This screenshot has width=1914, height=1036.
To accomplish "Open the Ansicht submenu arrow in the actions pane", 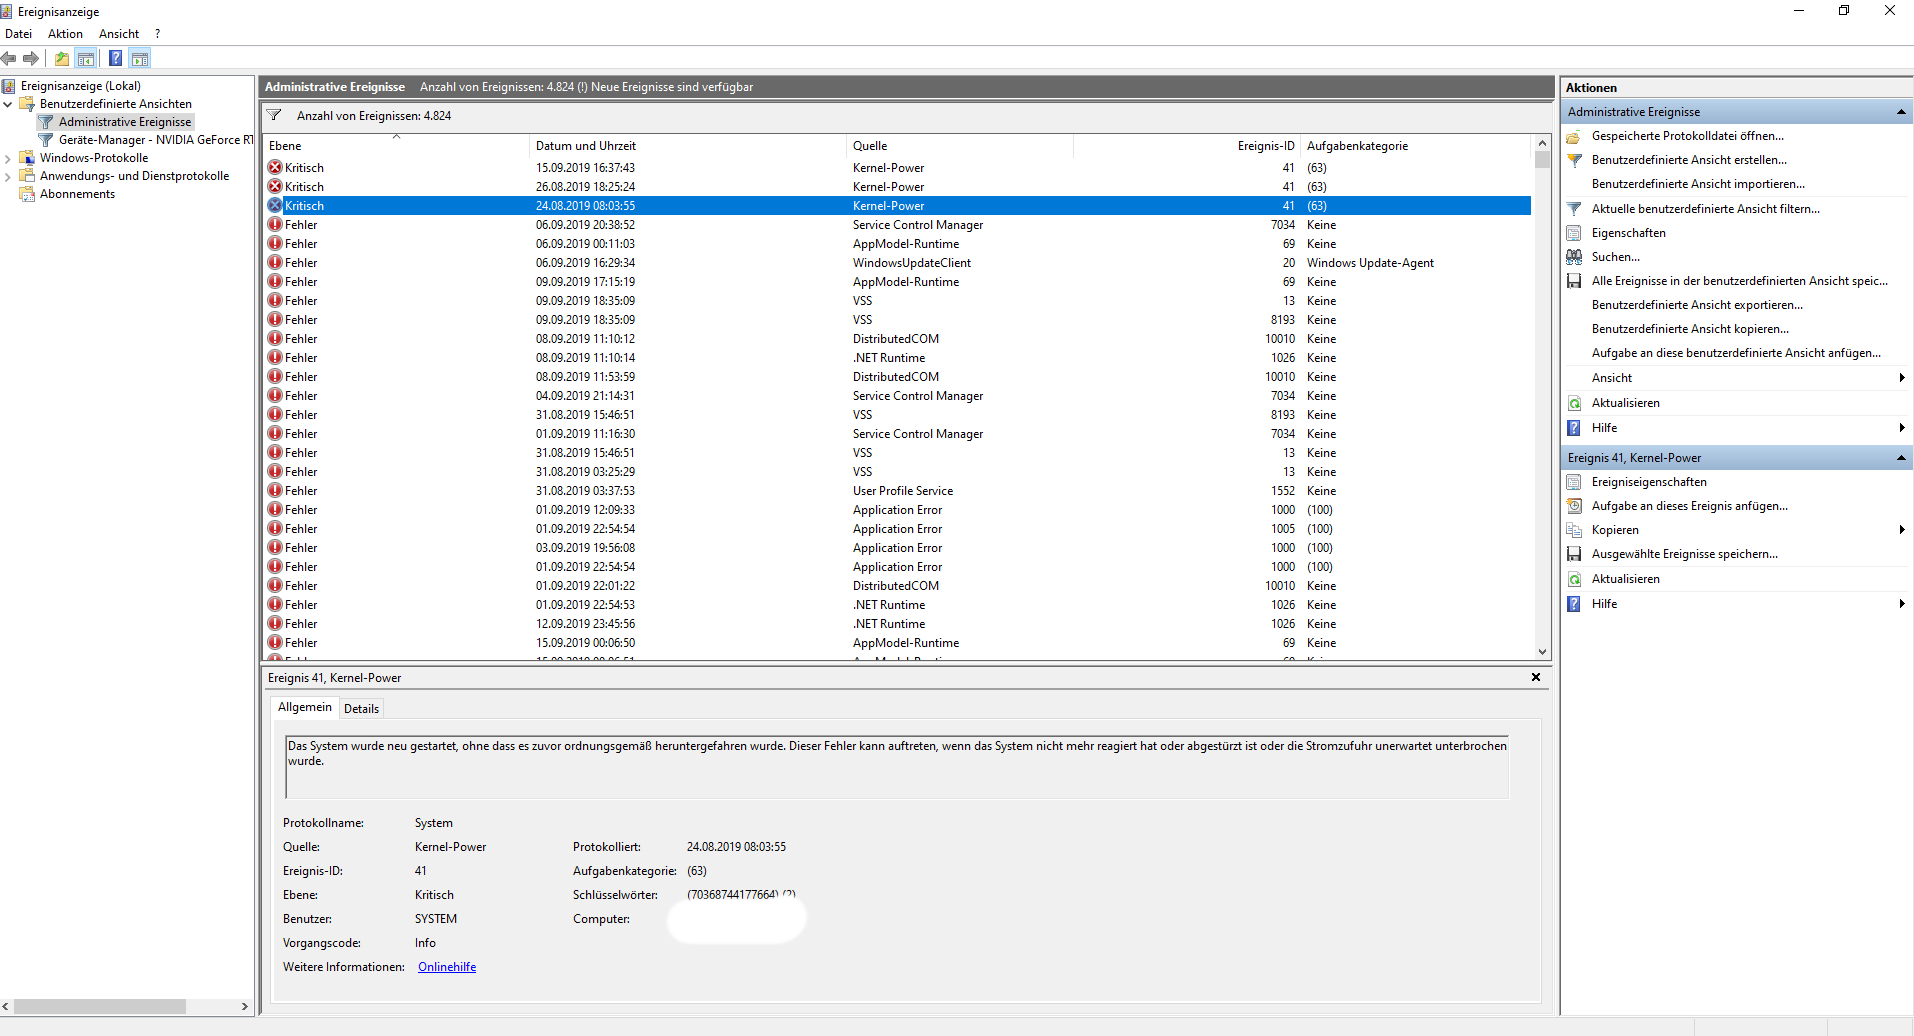I will tap(1901, 378).
